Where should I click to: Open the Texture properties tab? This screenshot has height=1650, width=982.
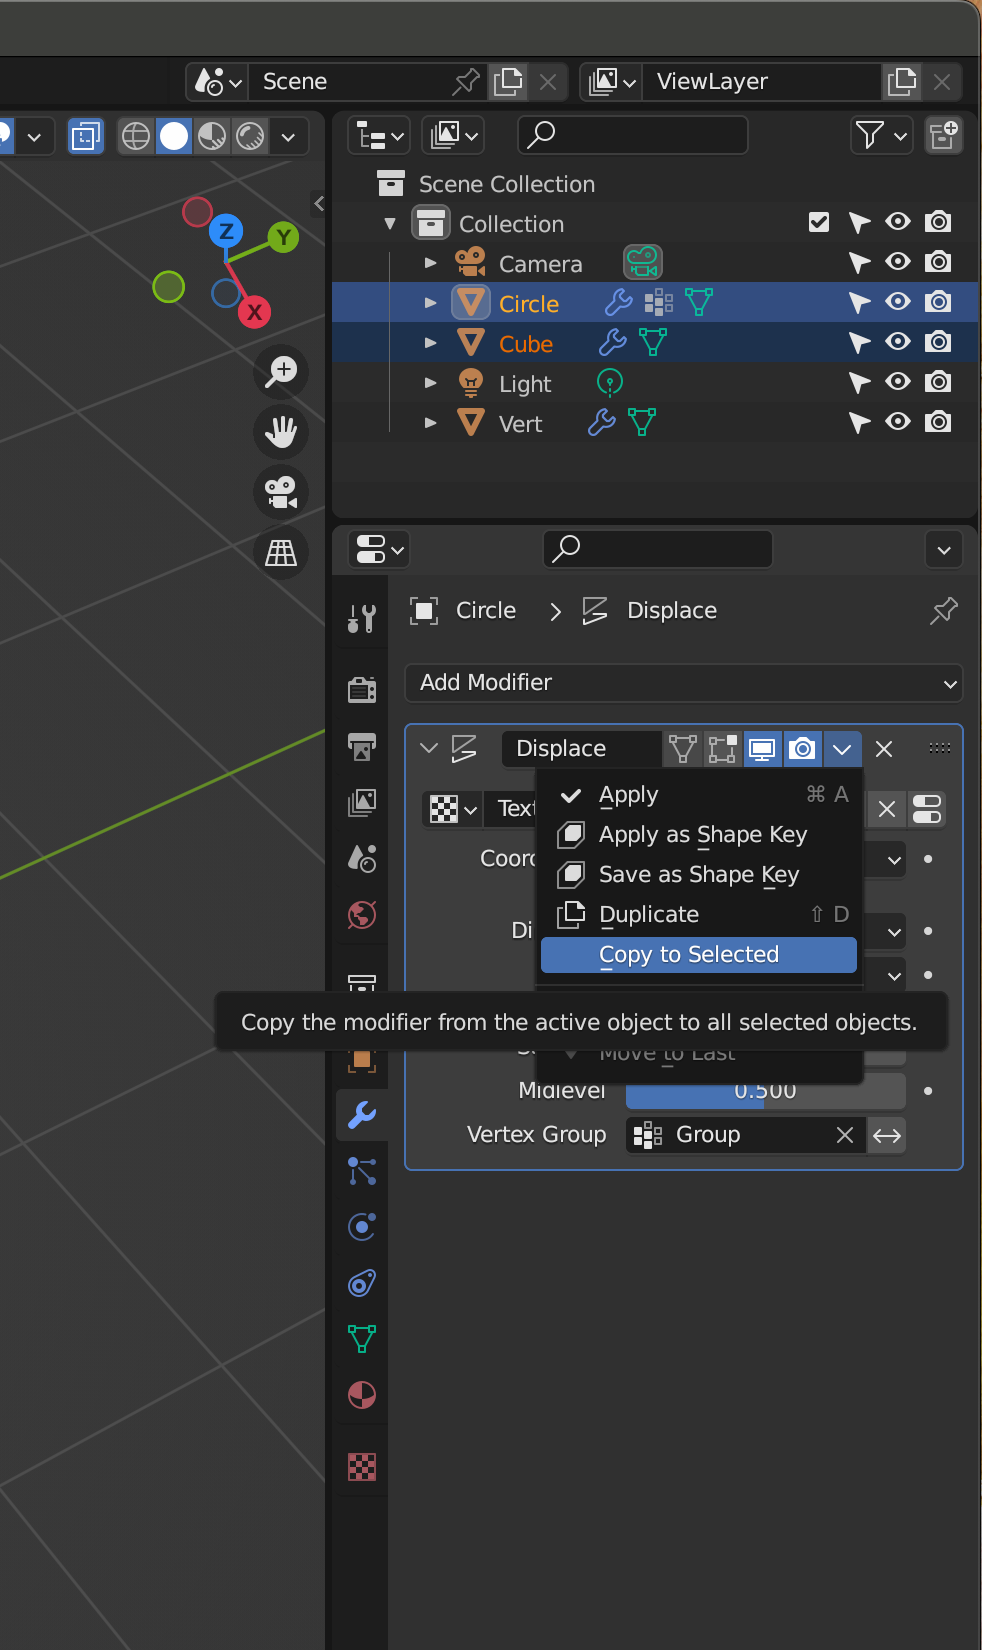pyautogui.click(x=362, y=1467)
